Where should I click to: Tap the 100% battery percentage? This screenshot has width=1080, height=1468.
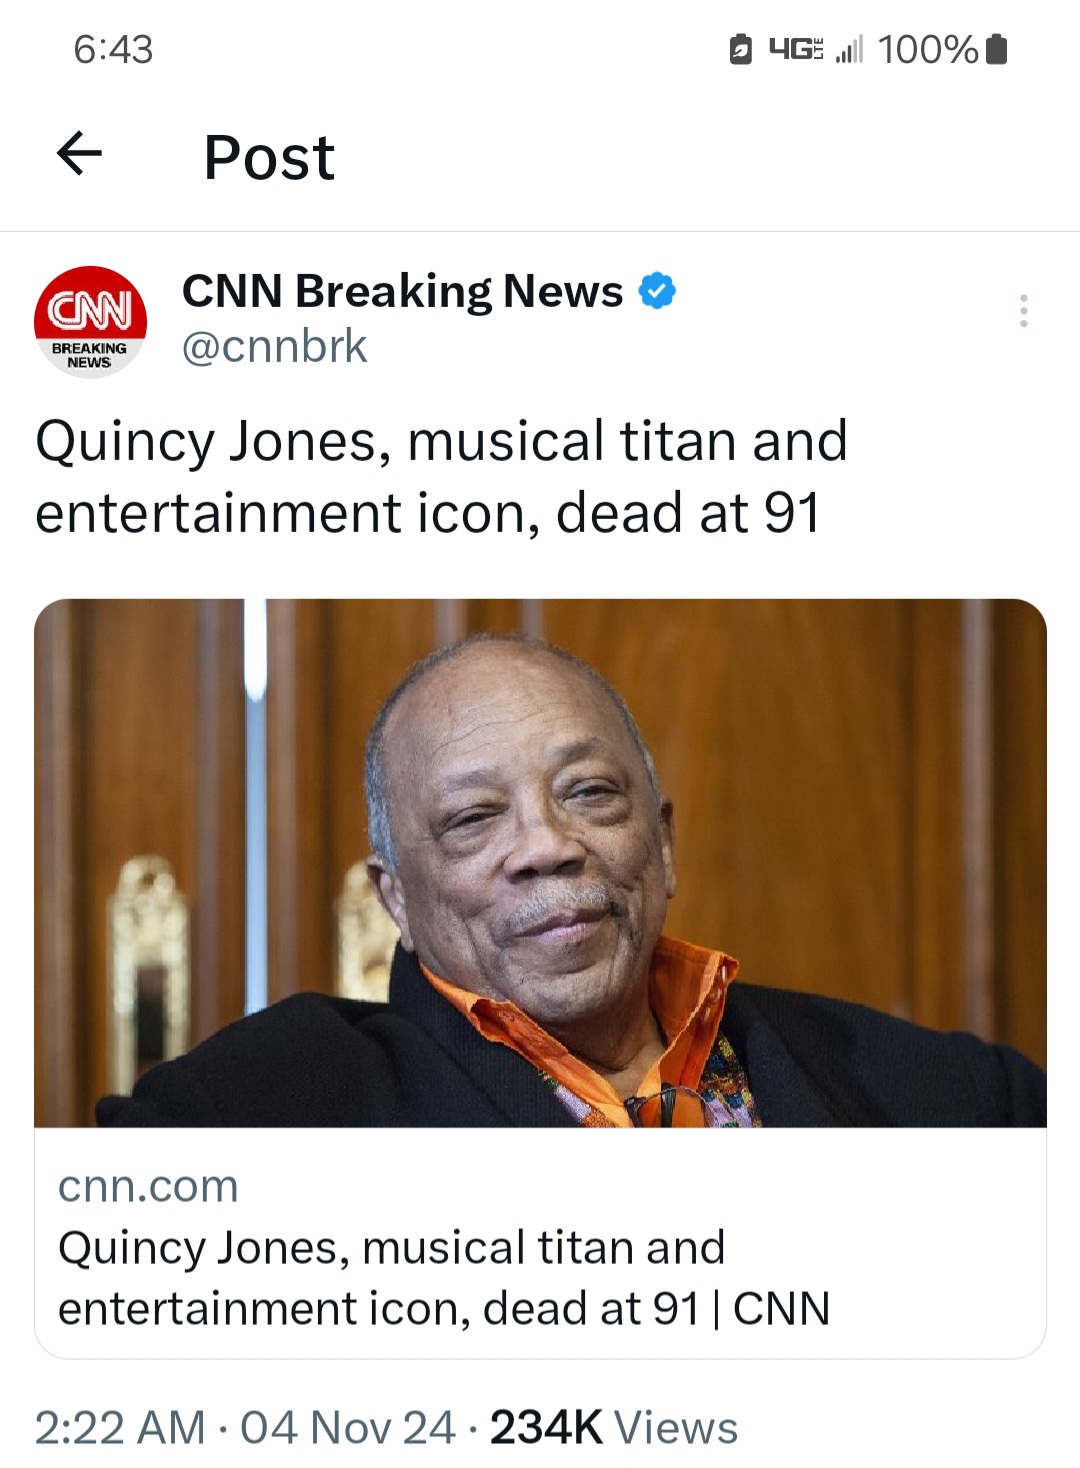[x=927, y=49]
